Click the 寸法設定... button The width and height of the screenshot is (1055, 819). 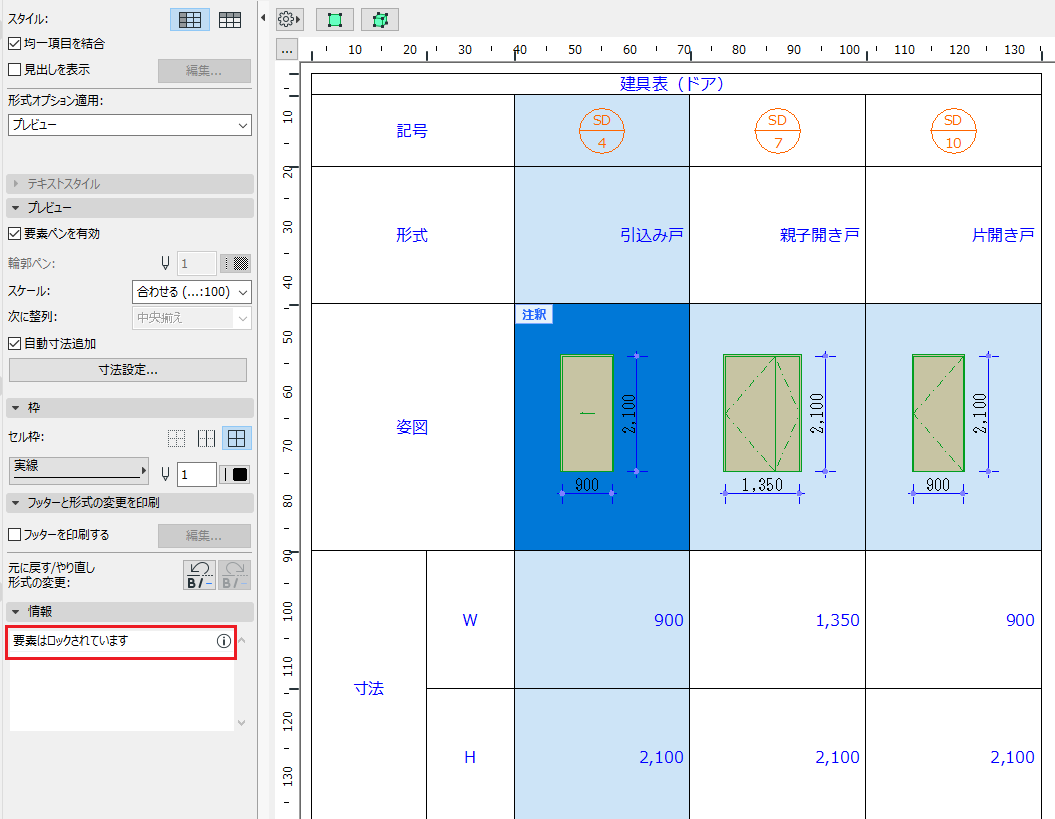point(128,370)
